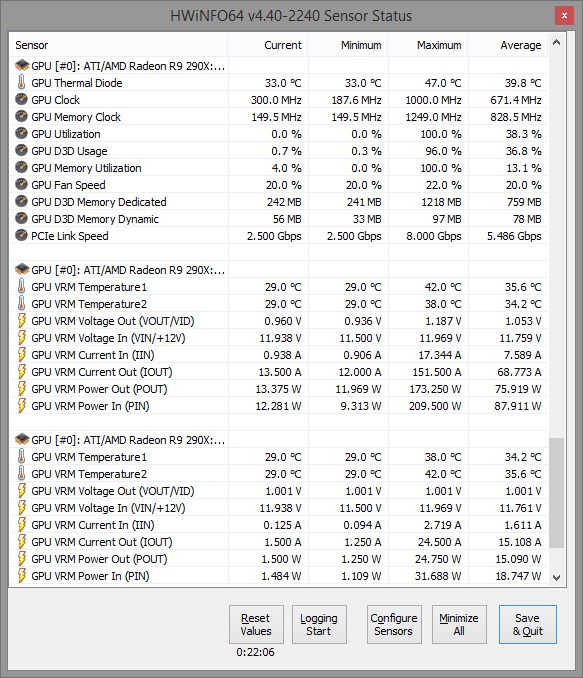The height and width of the screenshot is (678, 583).
Task: Click the gauge icon beside GPU D3D Memory Dynamic
Action: pyautogui.click(x=21, y=218)
